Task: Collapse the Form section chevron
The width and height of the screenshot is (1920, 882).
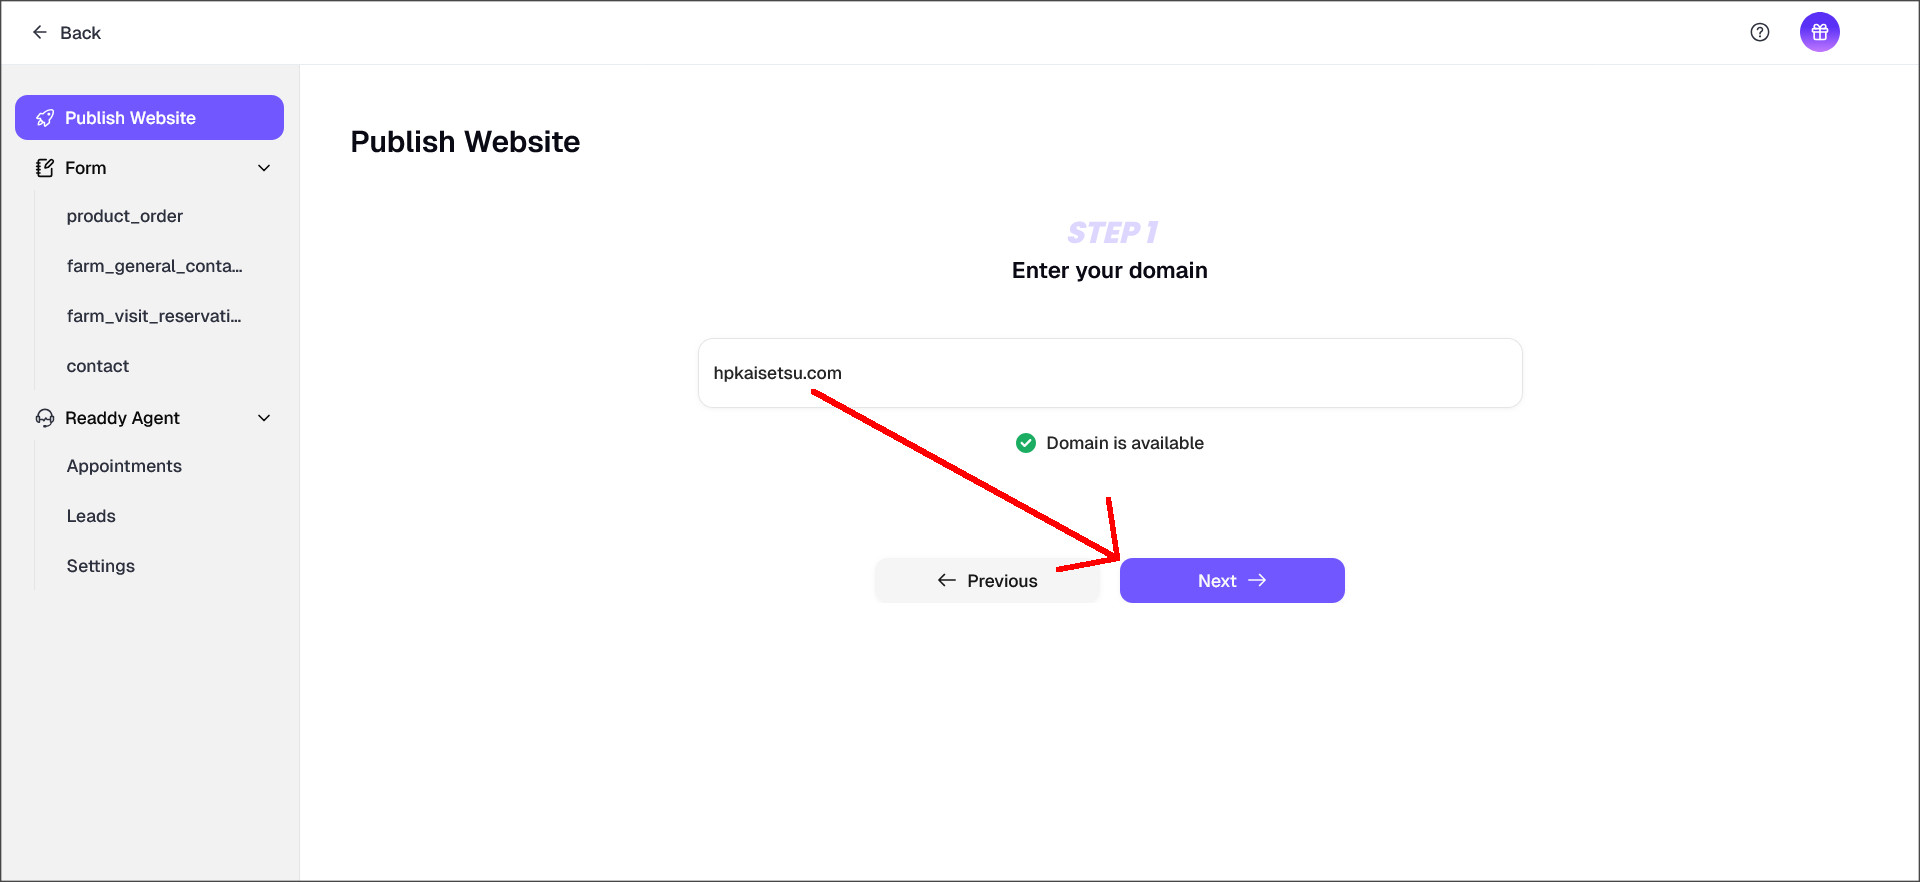Action: click(264, 168)
